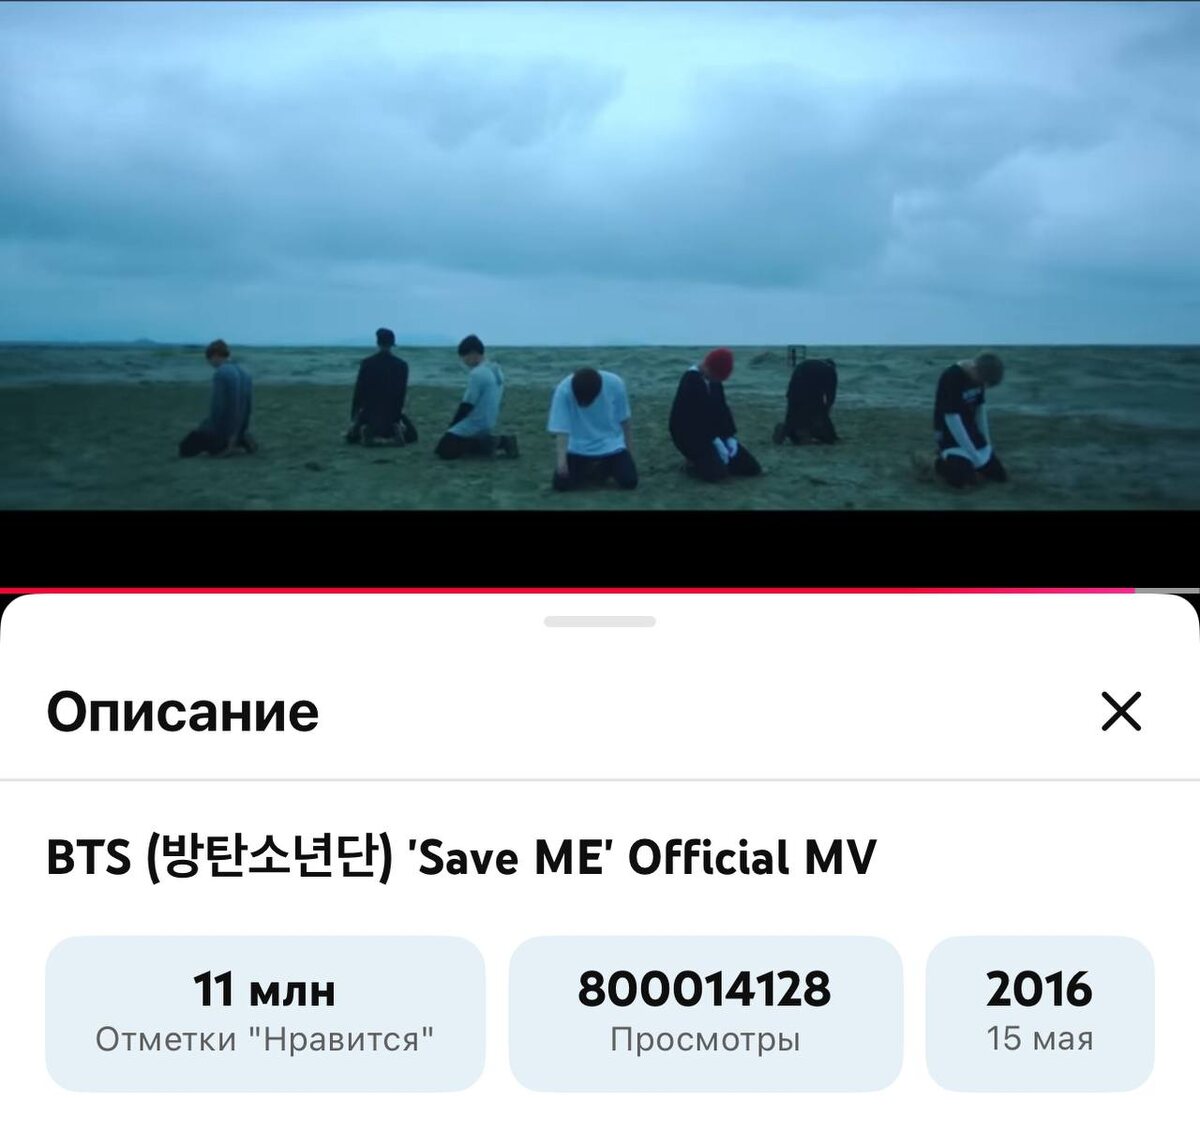Close the Описание panel with the X
Screen dimensions: 1200x1130
(1121, 712)
